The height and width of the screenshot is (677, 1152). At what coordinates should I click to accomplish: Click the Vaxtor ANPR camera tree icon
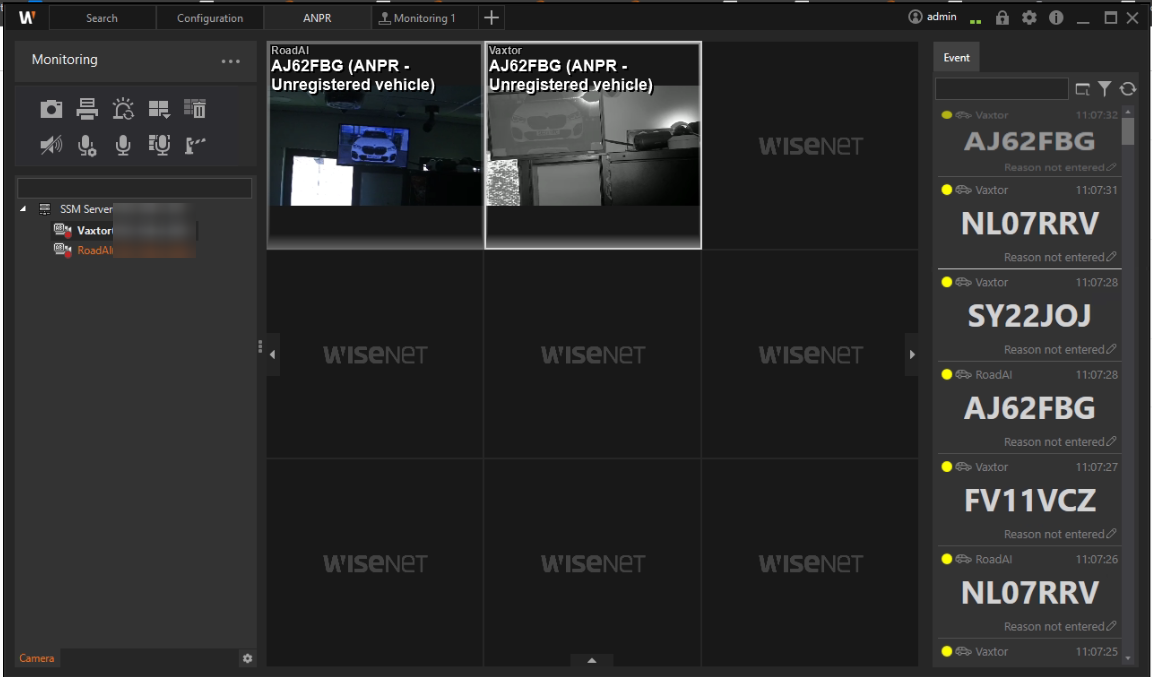62,231
